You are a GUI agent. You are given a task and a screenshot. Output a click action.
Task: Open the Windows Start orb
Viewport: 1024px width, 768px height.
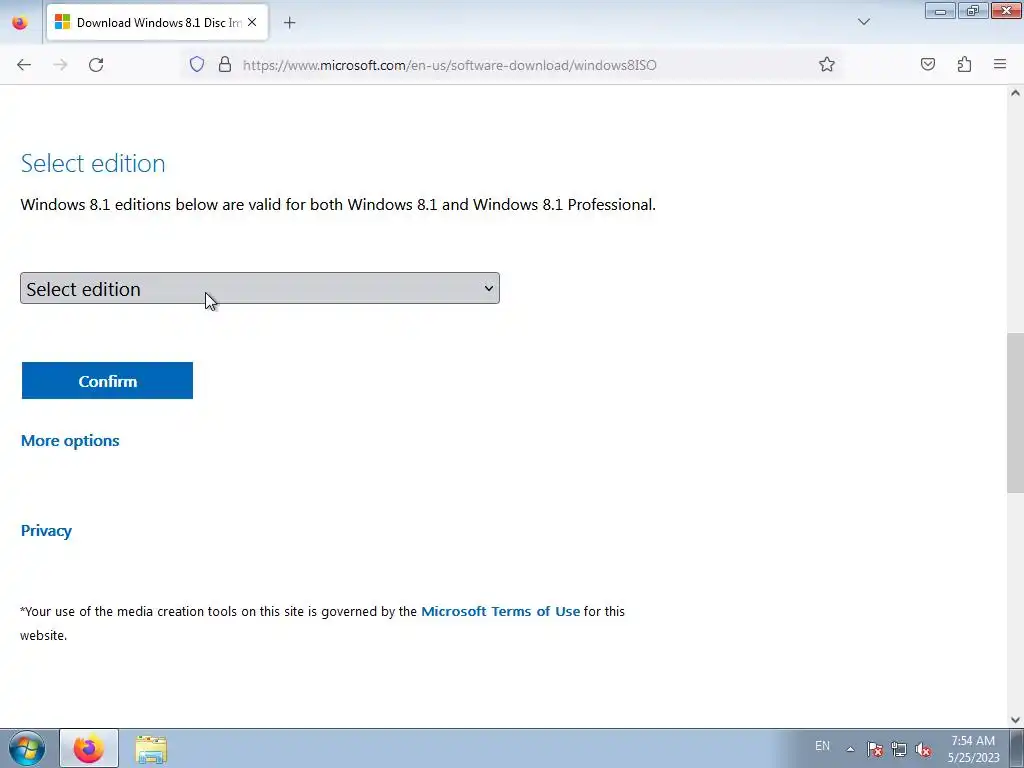click(x=27, y=748)
